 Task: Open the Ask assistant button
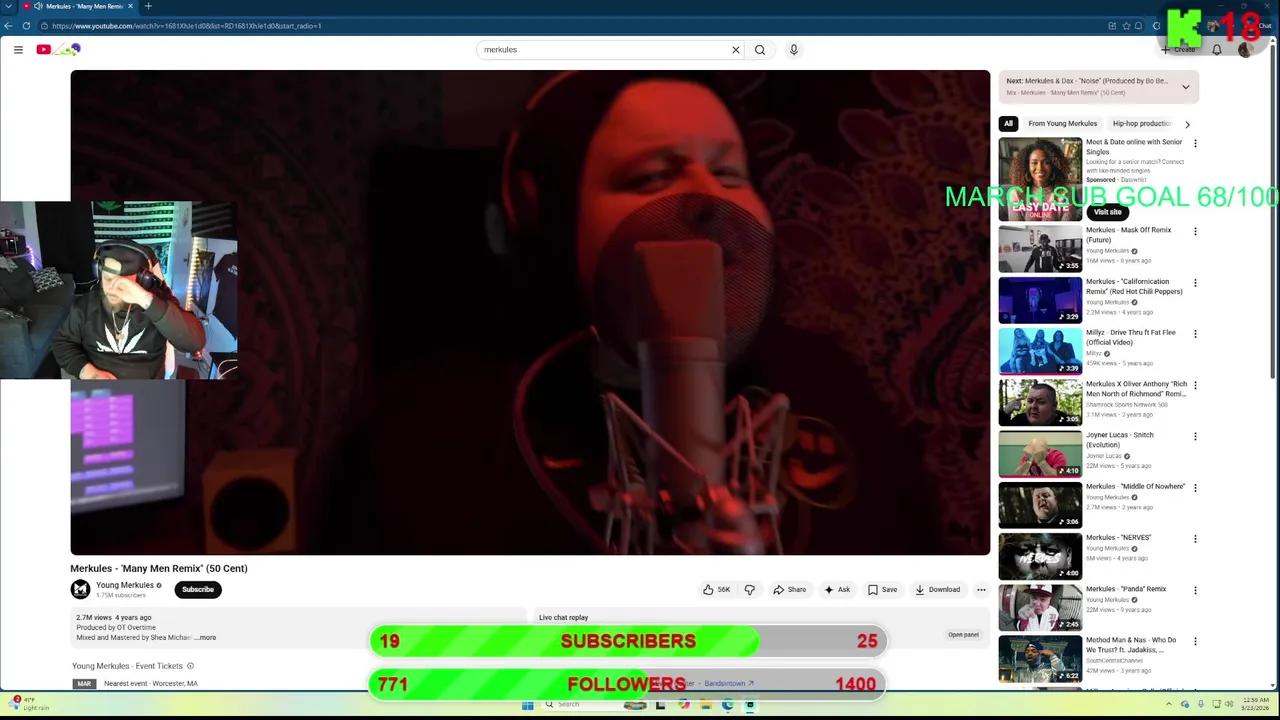(837, 589)
